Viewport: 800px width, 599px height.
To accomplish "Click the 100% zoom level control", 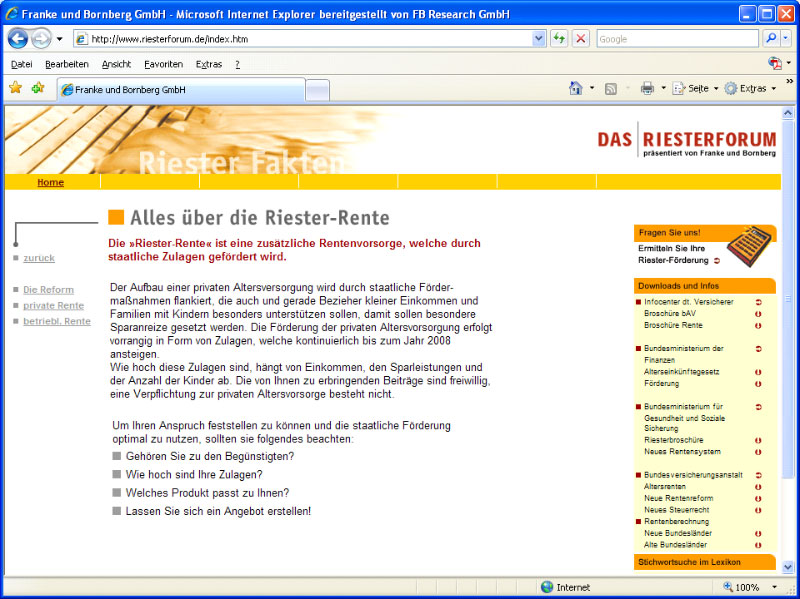I will click(742, 587).
